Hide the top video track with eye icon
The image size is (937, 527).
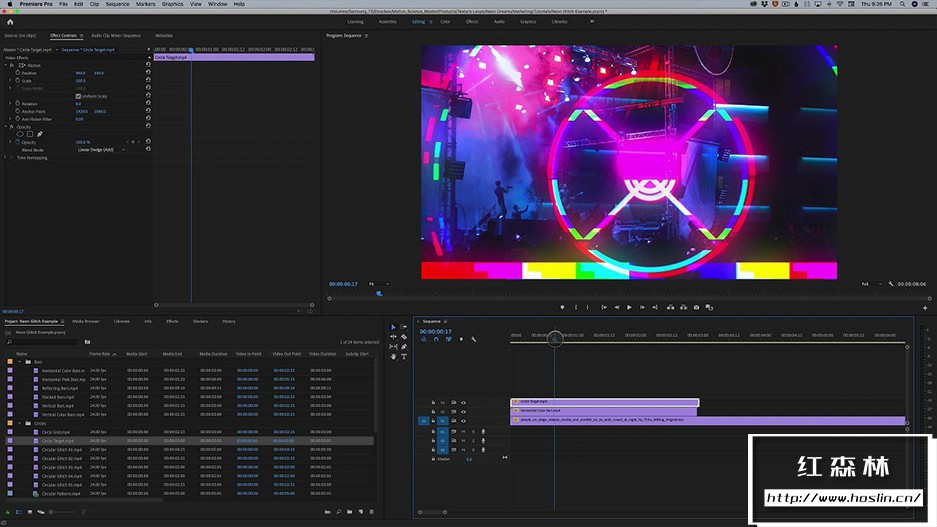click(x=463, y=402)
